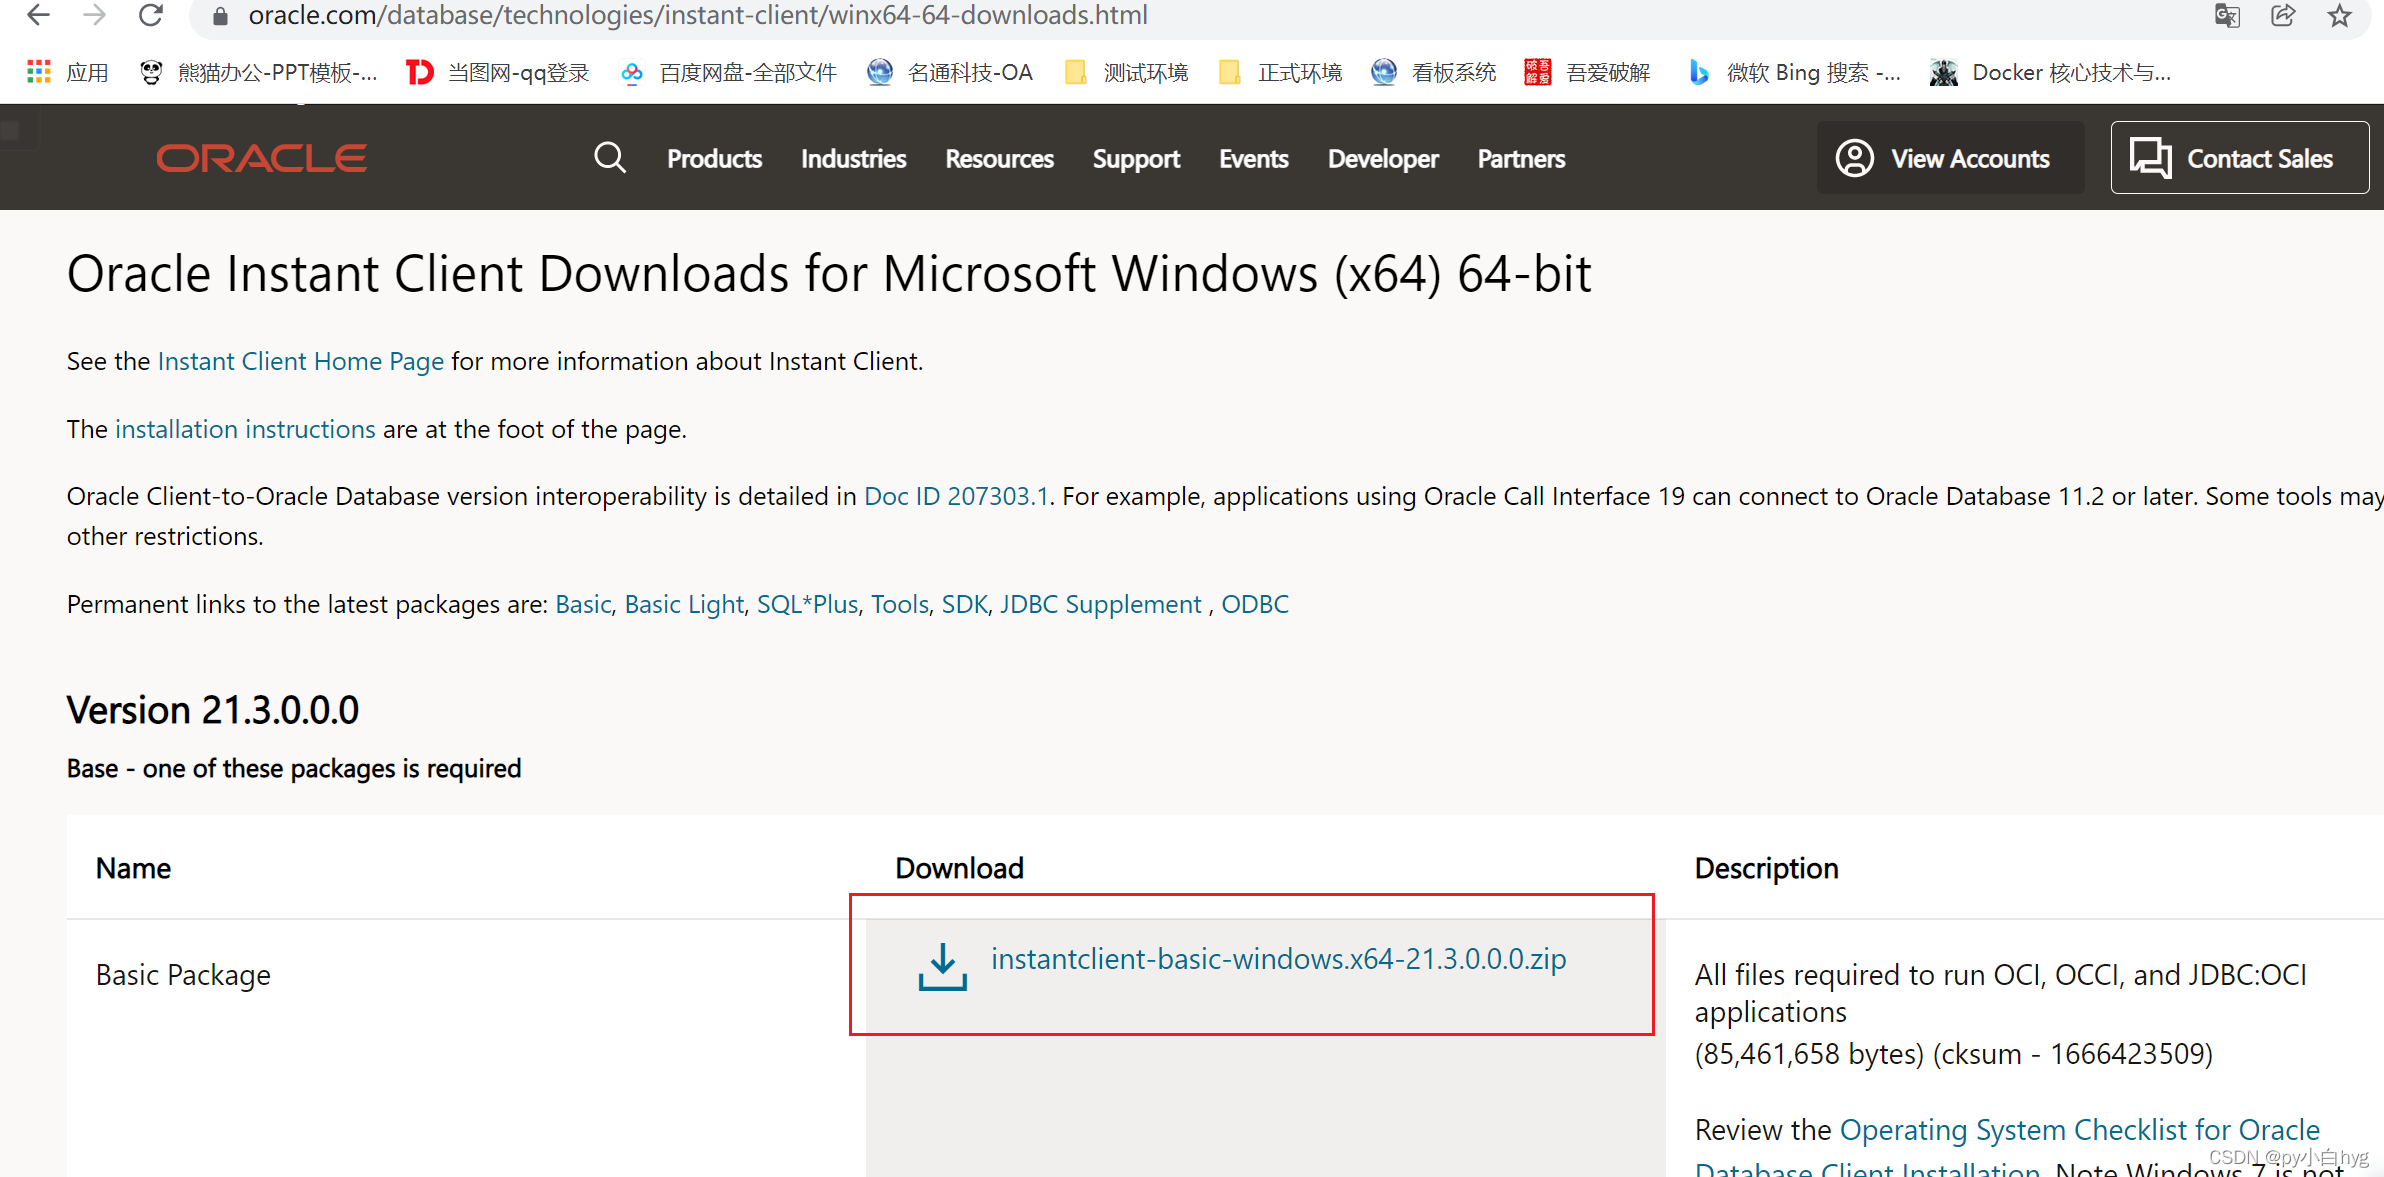This screenshot has width=2384, height=1177.
Task: Click the Name column header
Action: coord(133,868)
